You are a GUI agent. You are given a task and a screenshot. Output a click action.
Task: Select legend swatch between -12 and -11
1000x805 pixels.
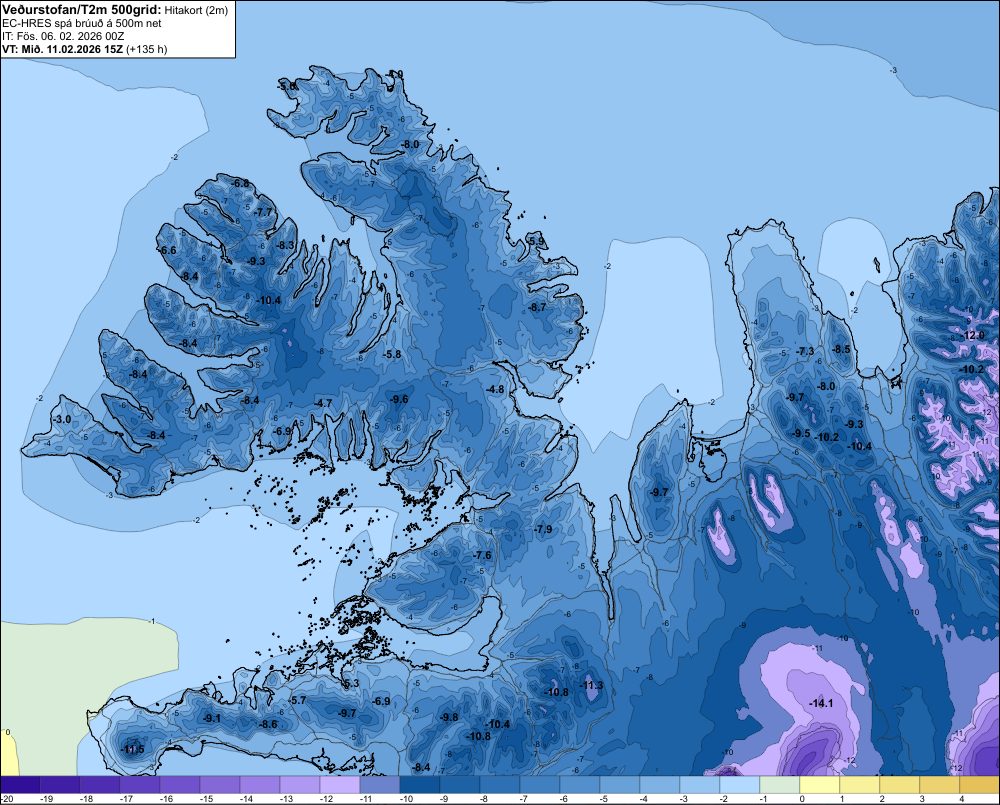pos(340,784)
